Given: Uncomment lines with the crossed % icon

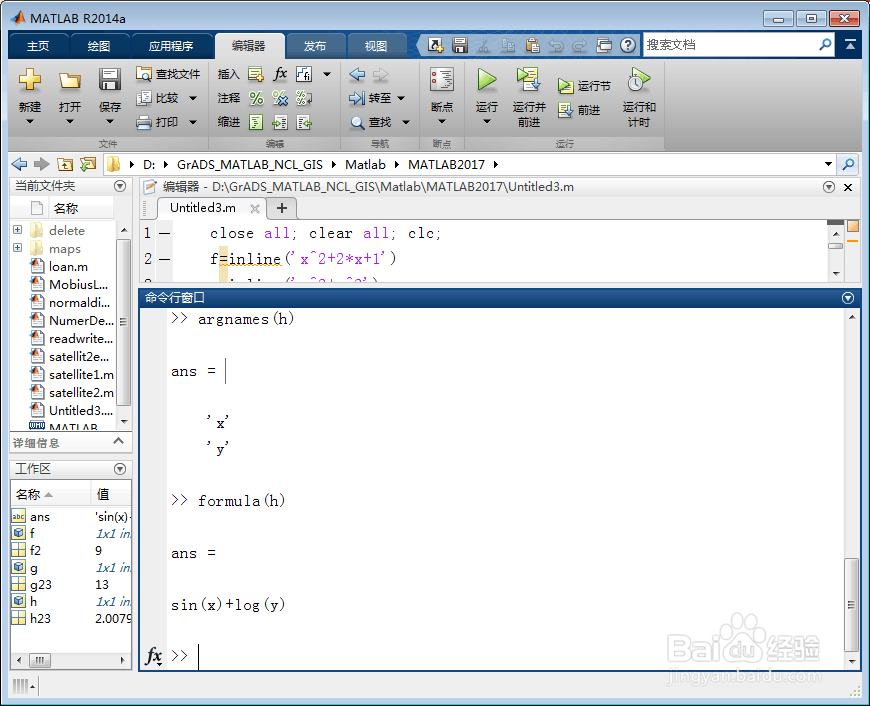Looking at the screenshot, I should tap(280, 98).
